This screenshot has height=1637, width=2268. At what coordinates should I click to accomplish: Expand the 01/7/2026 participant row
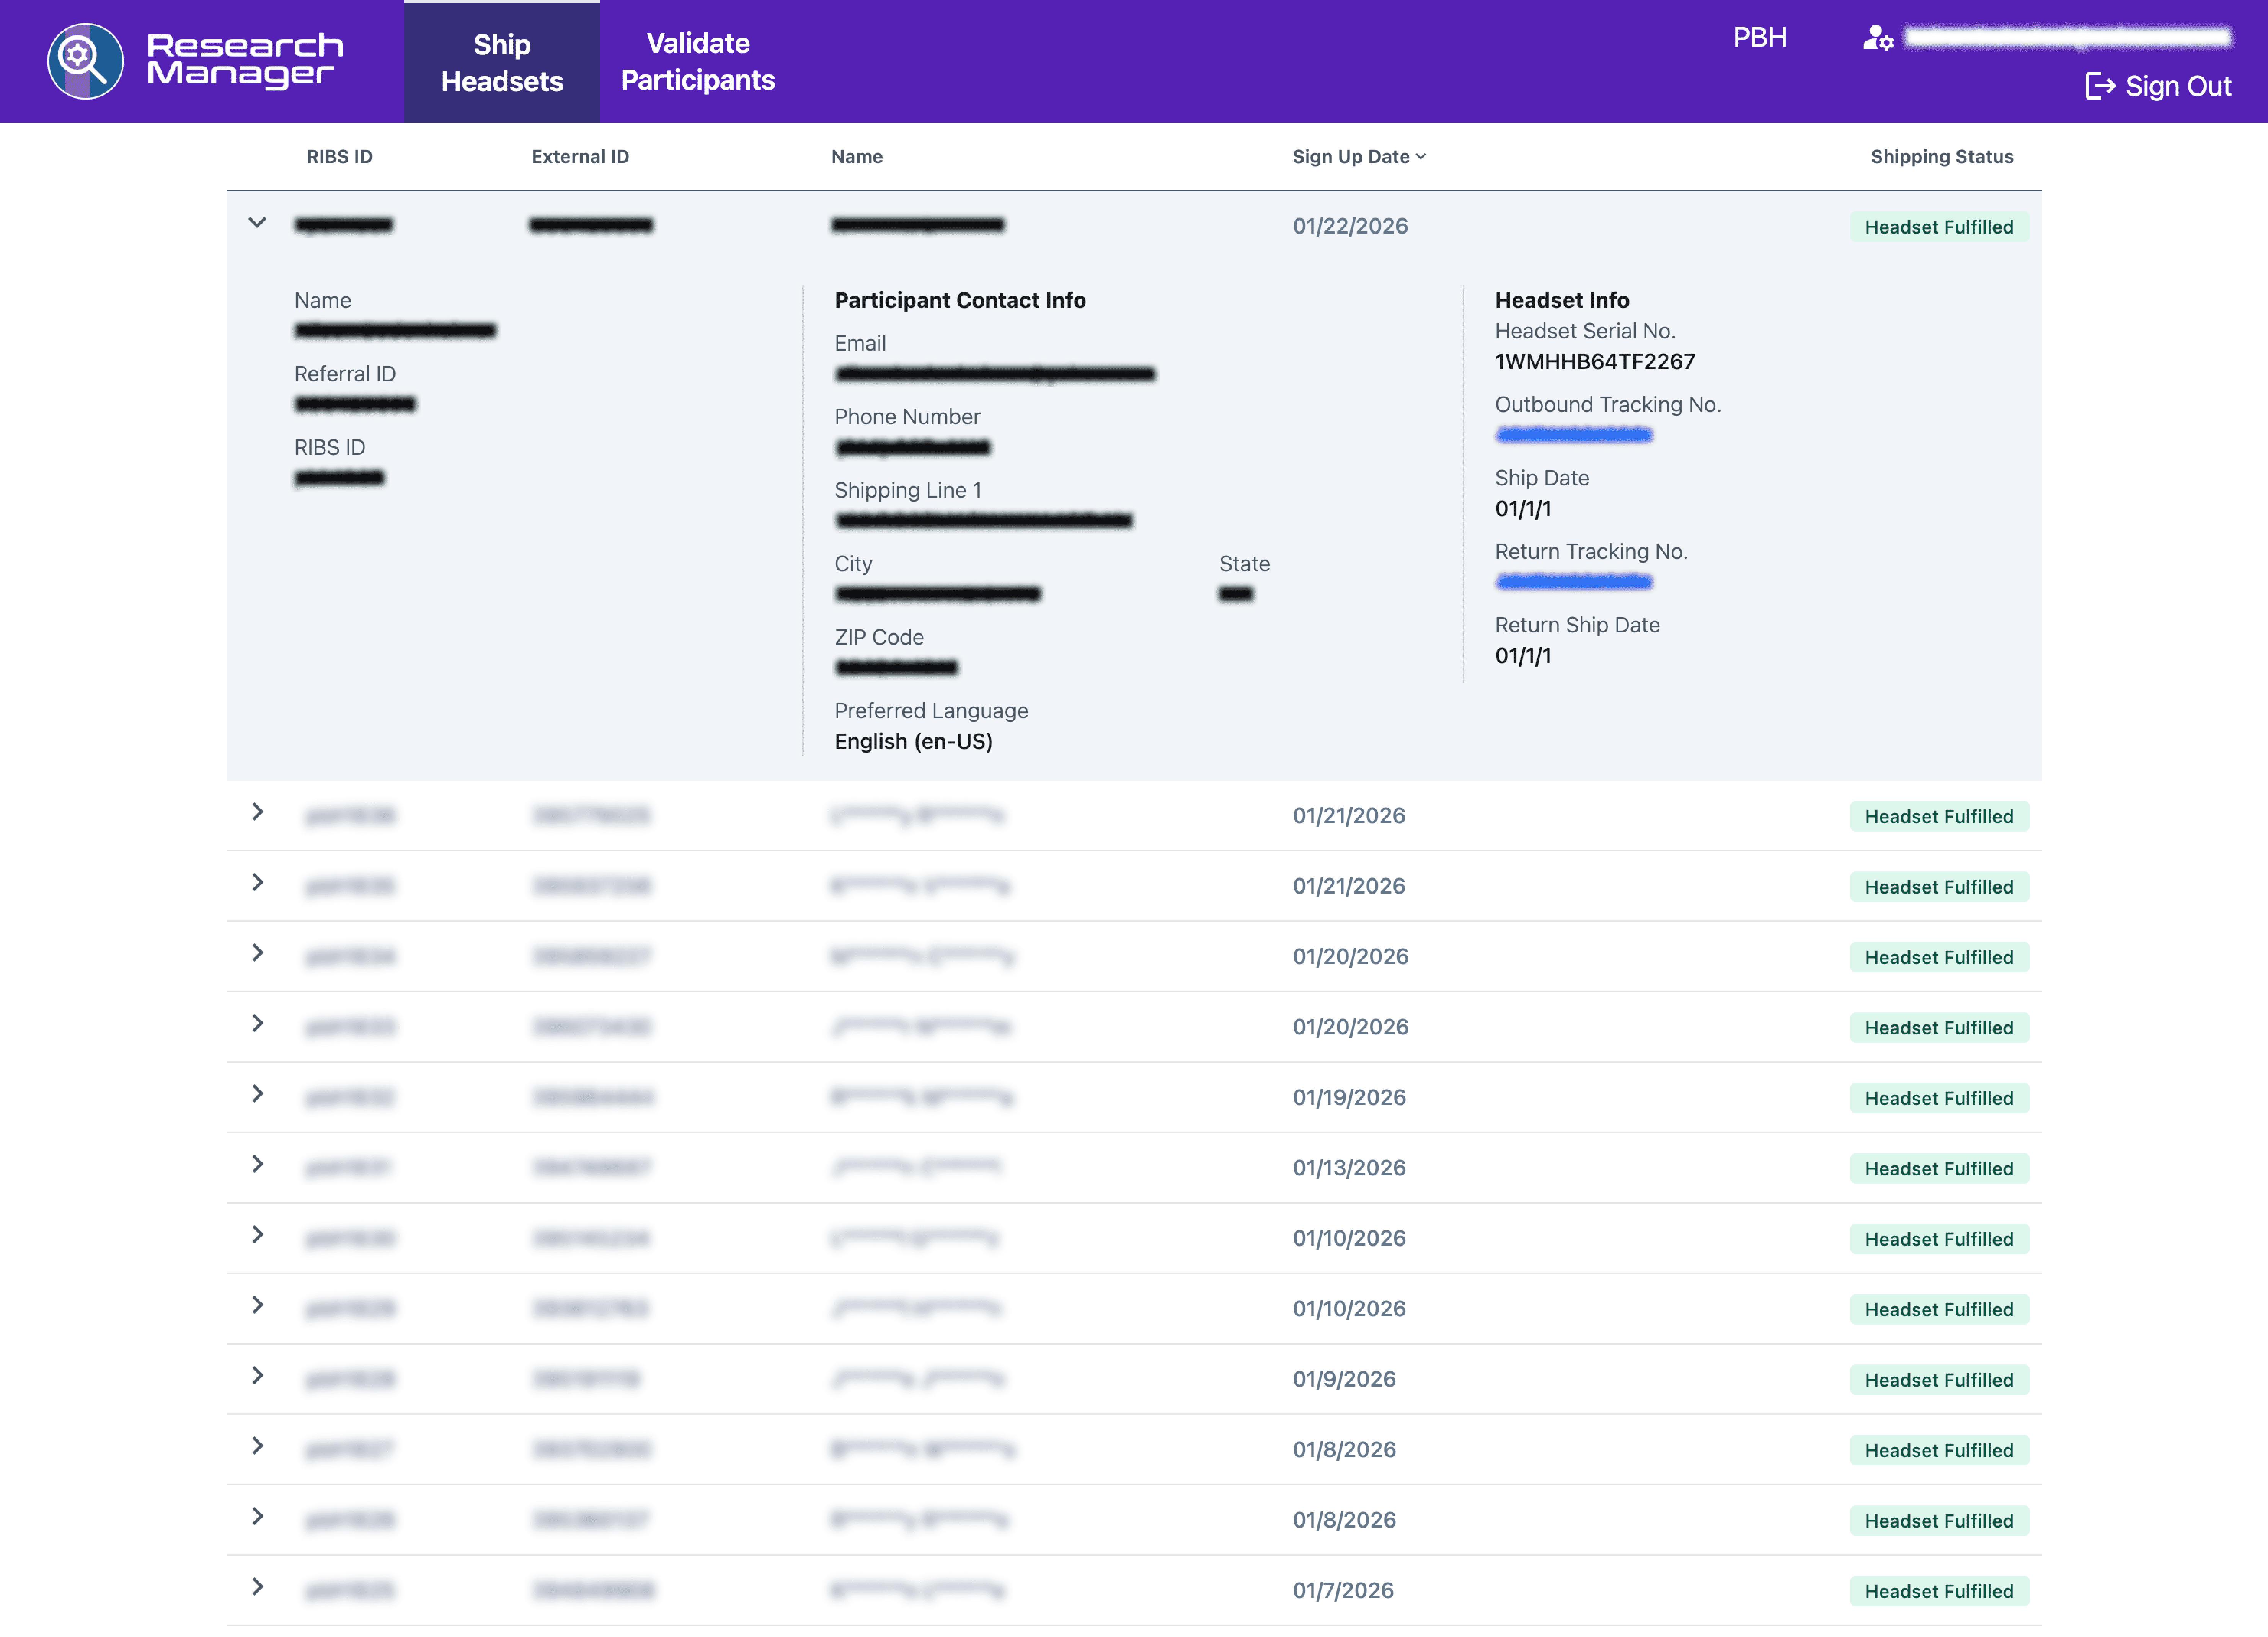pyautogui.click(x=257, y=1587)
